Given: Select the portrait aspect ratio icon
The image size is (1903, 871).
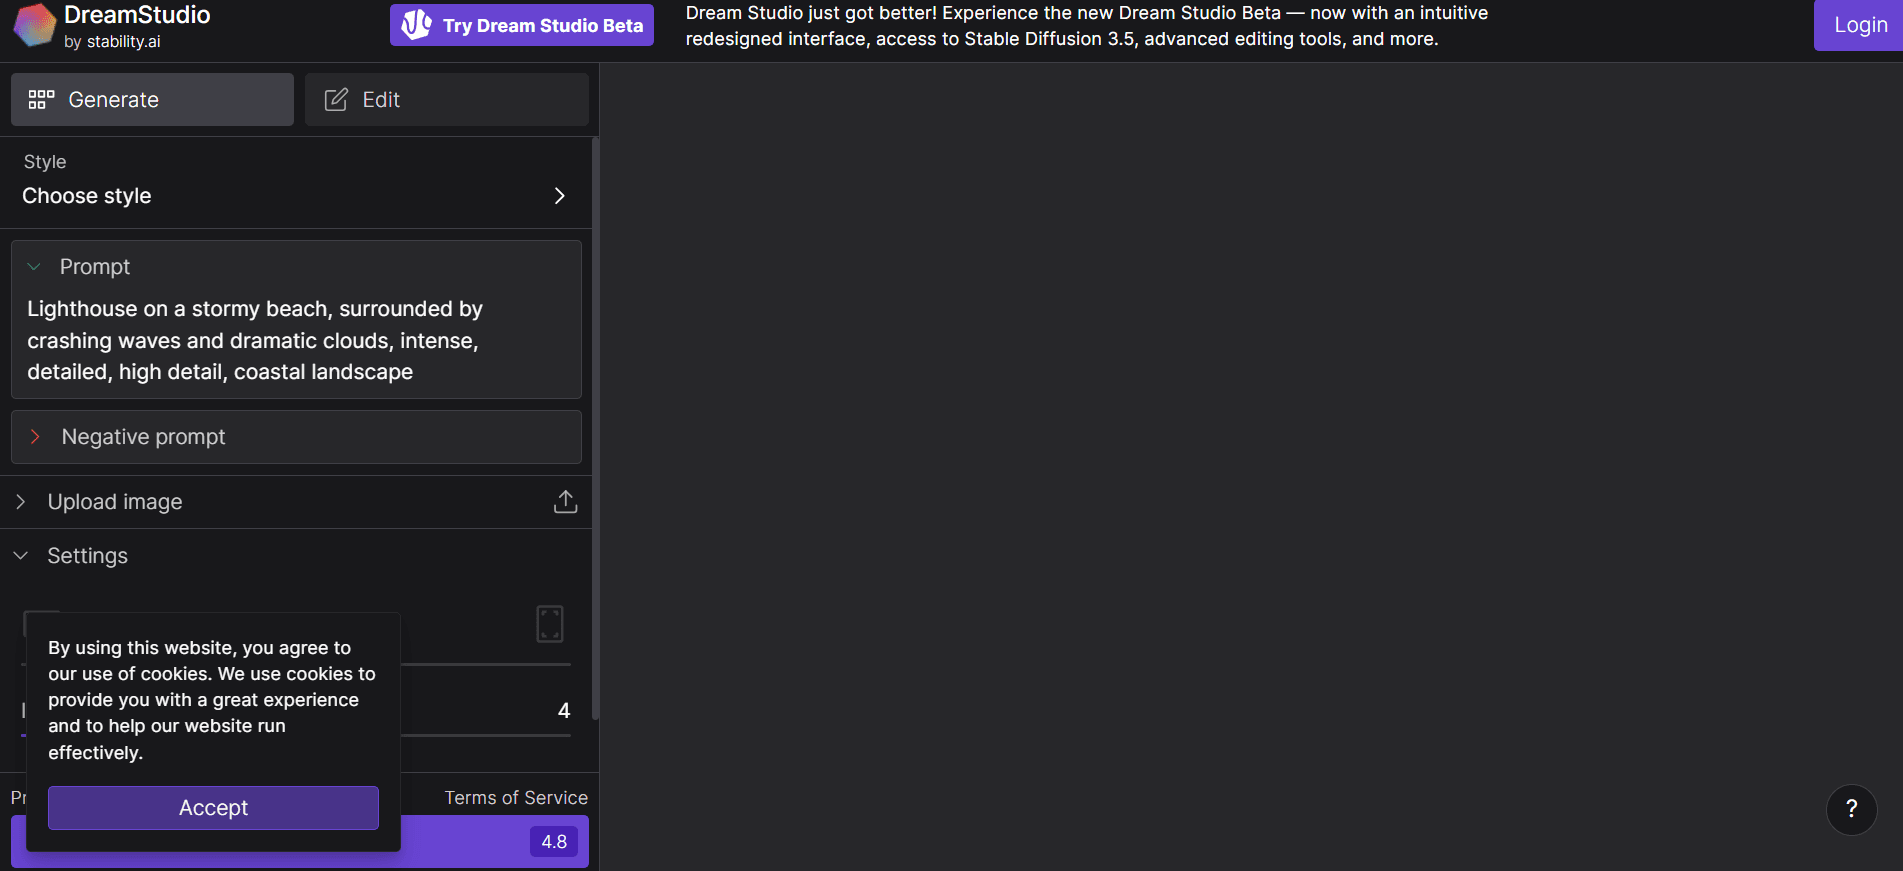Looking at the screenshot, I should pos(550,624).
